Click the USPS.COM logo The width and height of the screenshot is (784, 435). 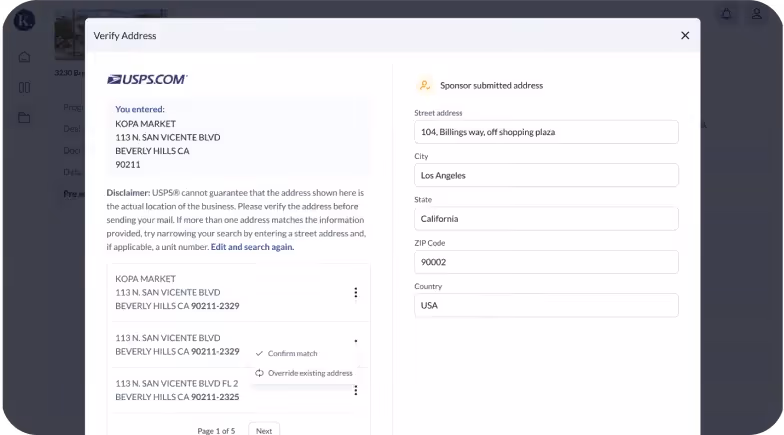point(147,80)
